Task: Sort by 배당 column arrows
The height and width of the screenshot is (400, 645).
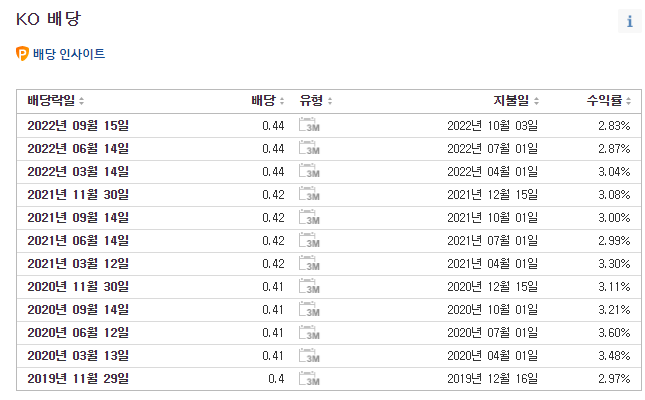Action: [x=282, y=101]
